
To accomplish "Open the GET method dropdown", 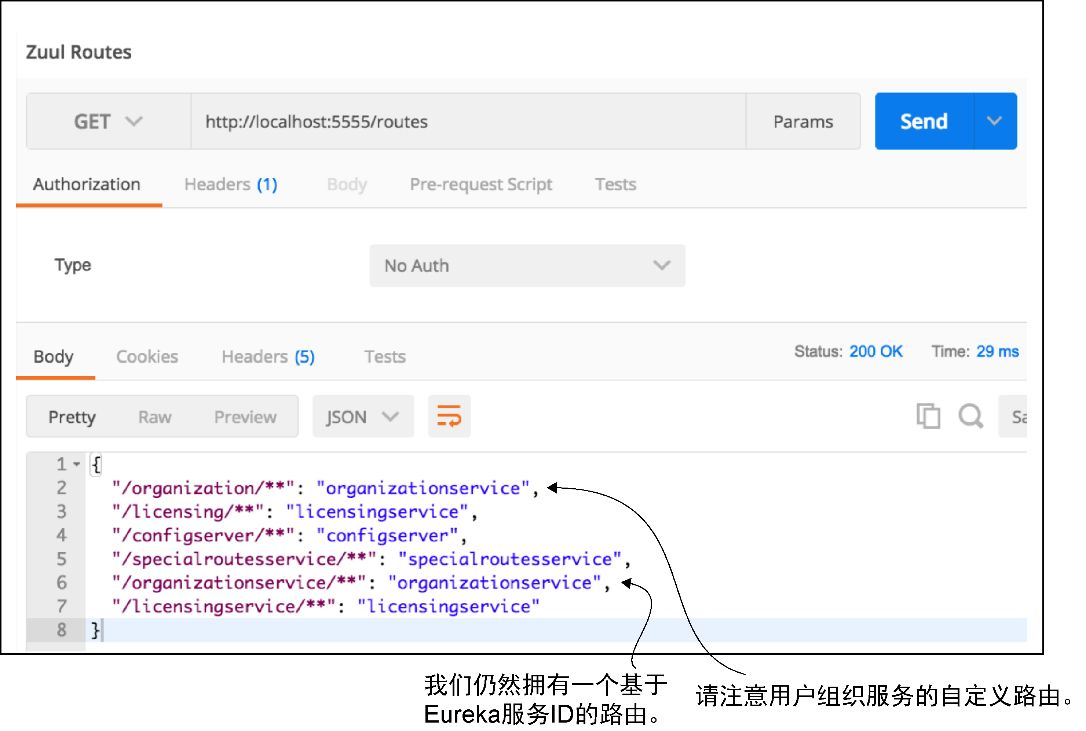I will coord(108,121).
